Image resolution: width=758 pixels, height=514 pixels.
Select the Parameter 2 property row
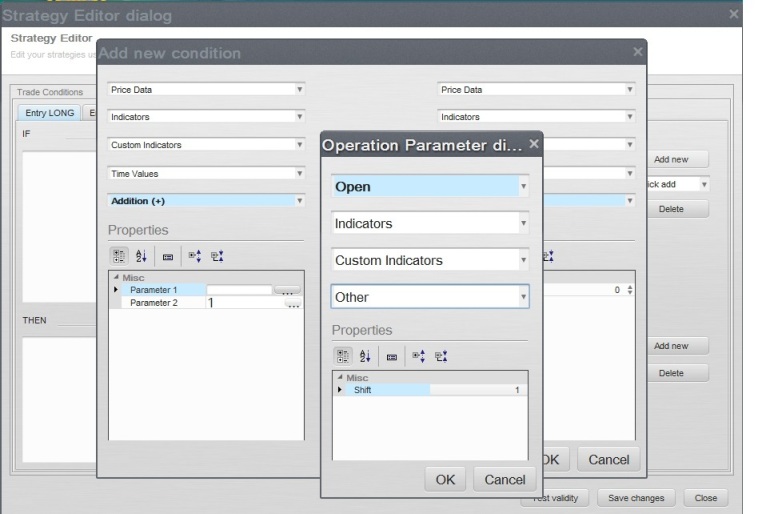[206, 303]
